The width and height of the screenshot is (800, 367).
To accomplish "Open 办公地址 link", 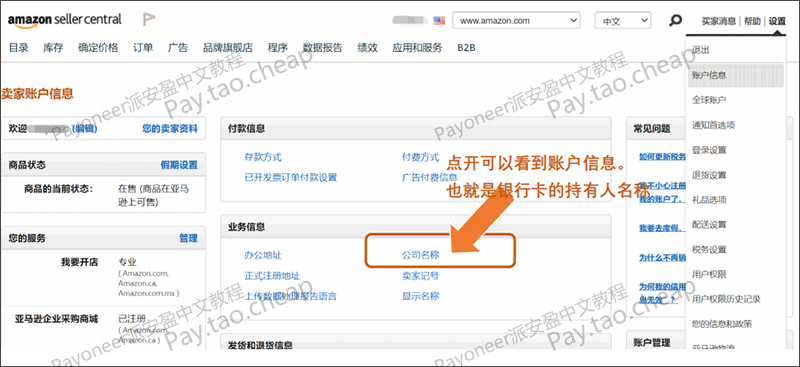I will point(263,255).
